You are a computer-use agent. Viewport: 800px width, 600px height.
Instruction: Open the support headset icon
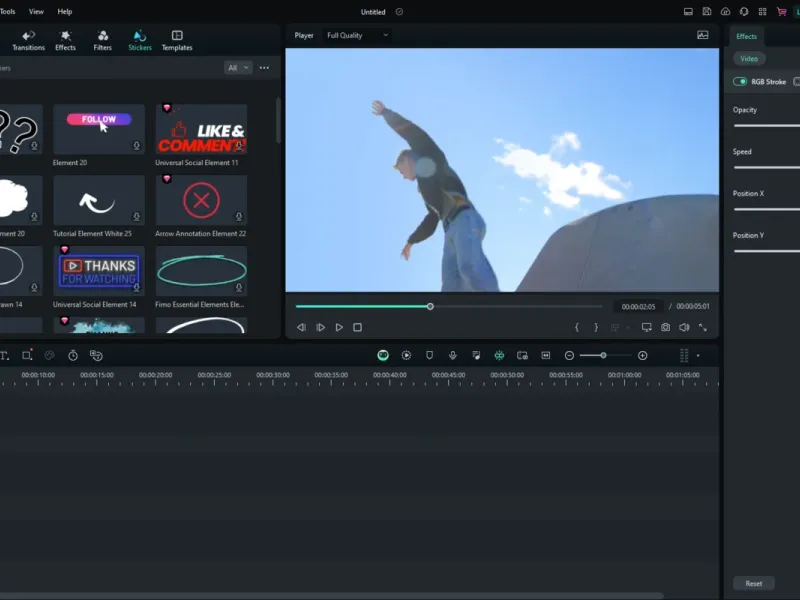pyautogui.click(x=744, y=12)
